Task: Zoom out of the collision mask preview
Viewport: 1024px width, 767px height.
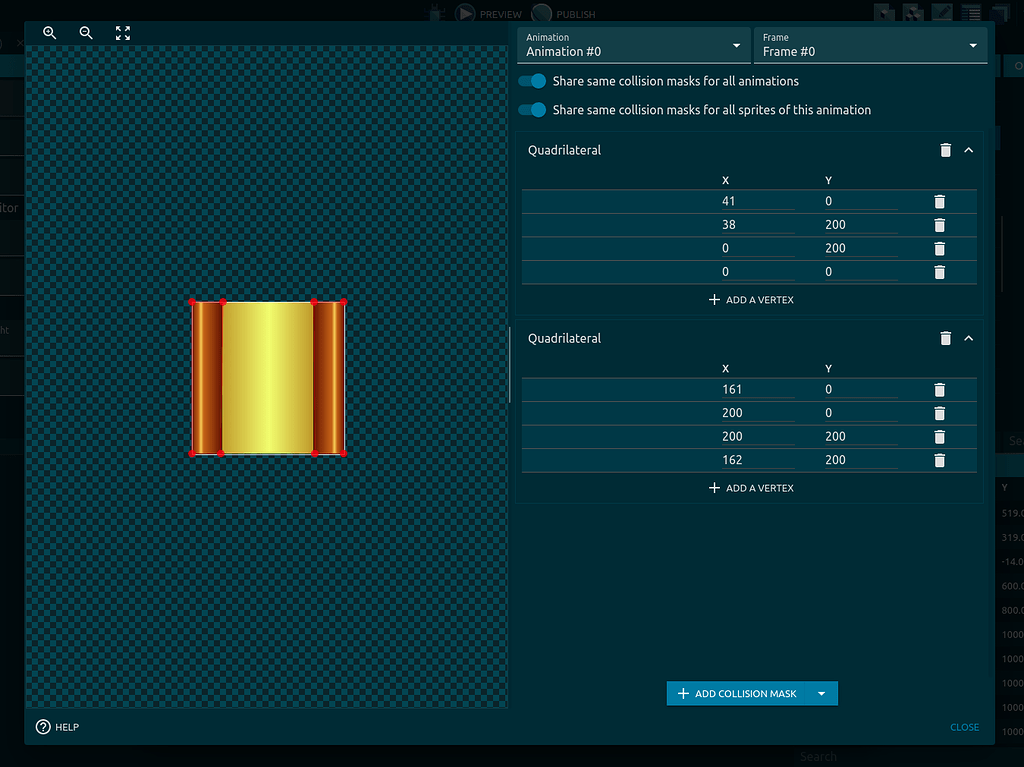Action: click(86, 33)
